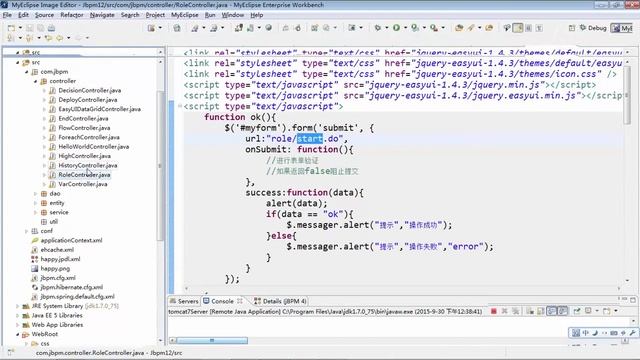Click the green Run button icon

pyautogui.click(x=396, y=28)
